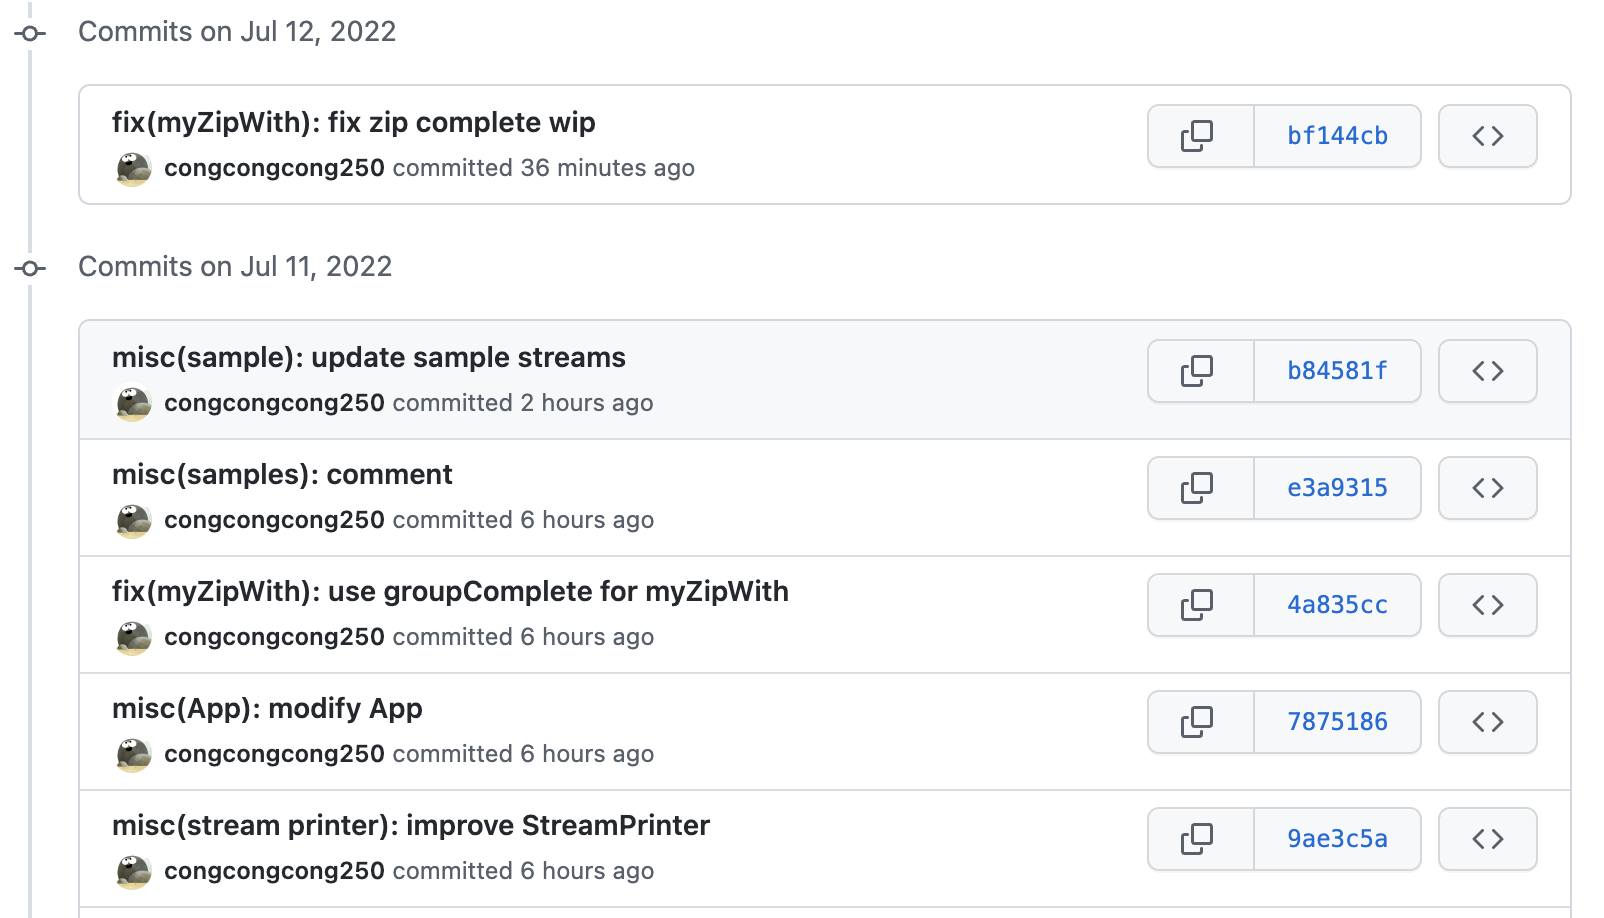Browse repository at commit b84581f
Screen dimensions: 1604x918
[1487, 371]
